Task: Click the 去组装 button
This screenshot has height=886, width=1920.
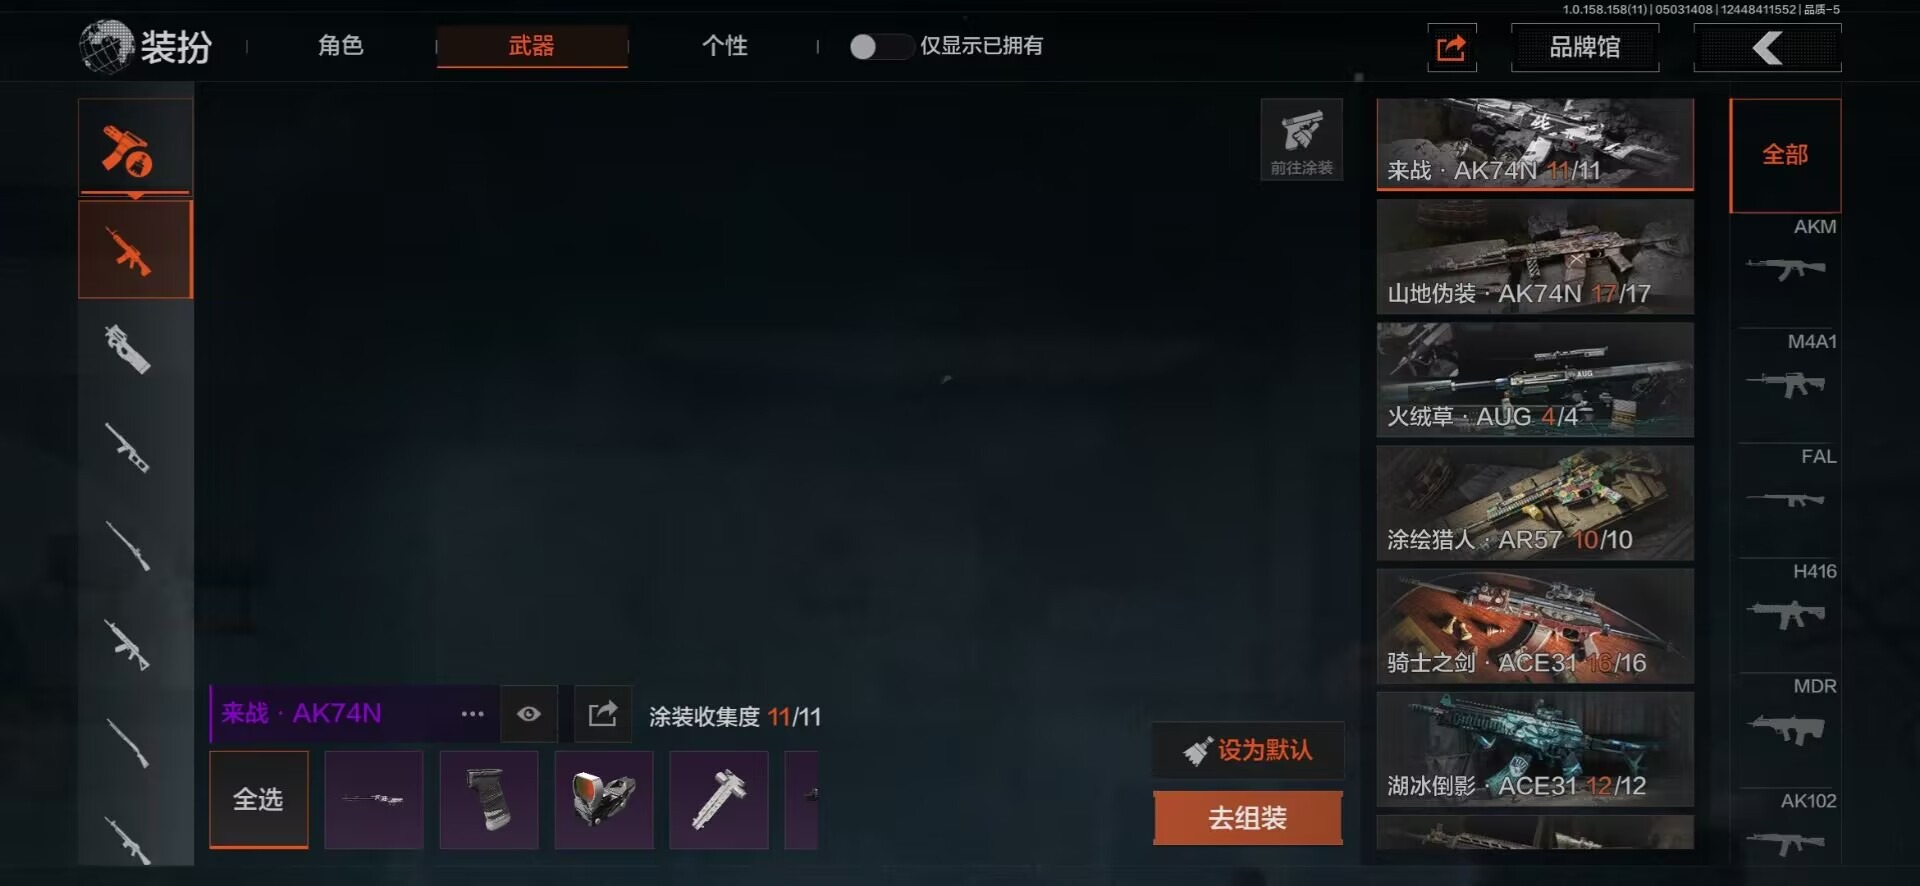Action: coord(1247,818)
